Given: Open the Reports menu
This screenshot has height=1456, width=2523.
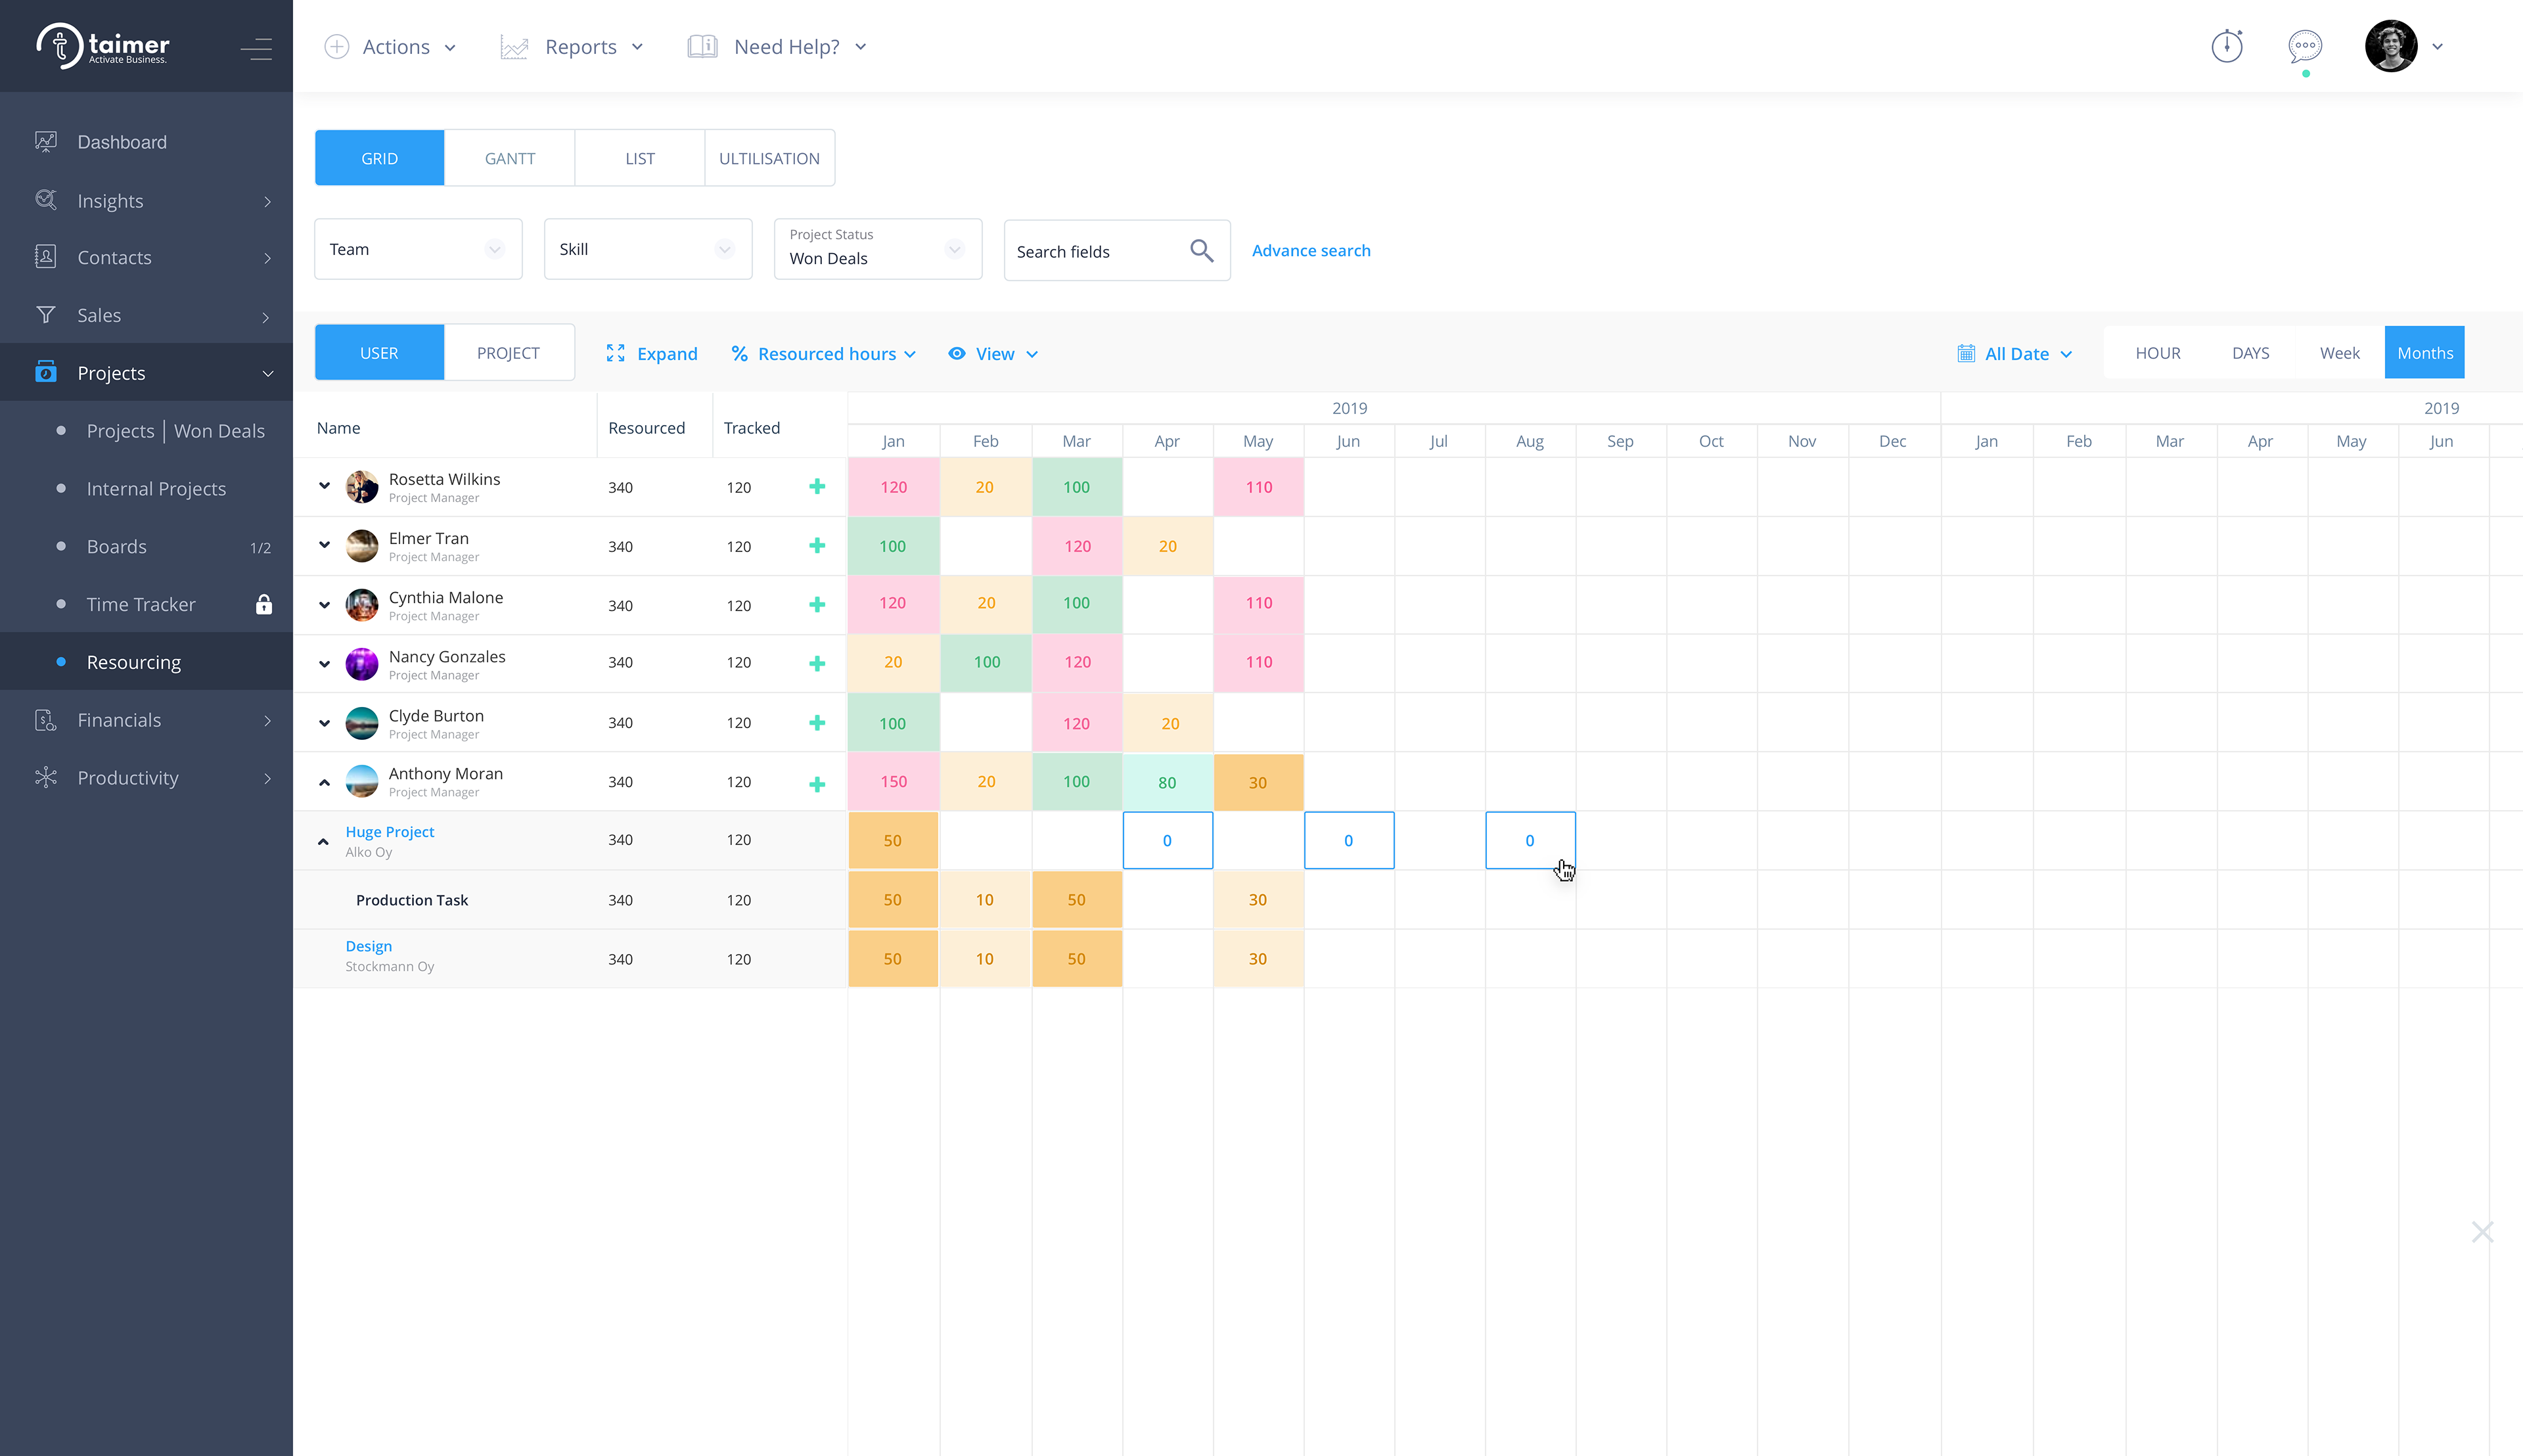Looking at the screenshot, I should click(x=572, y=46).
